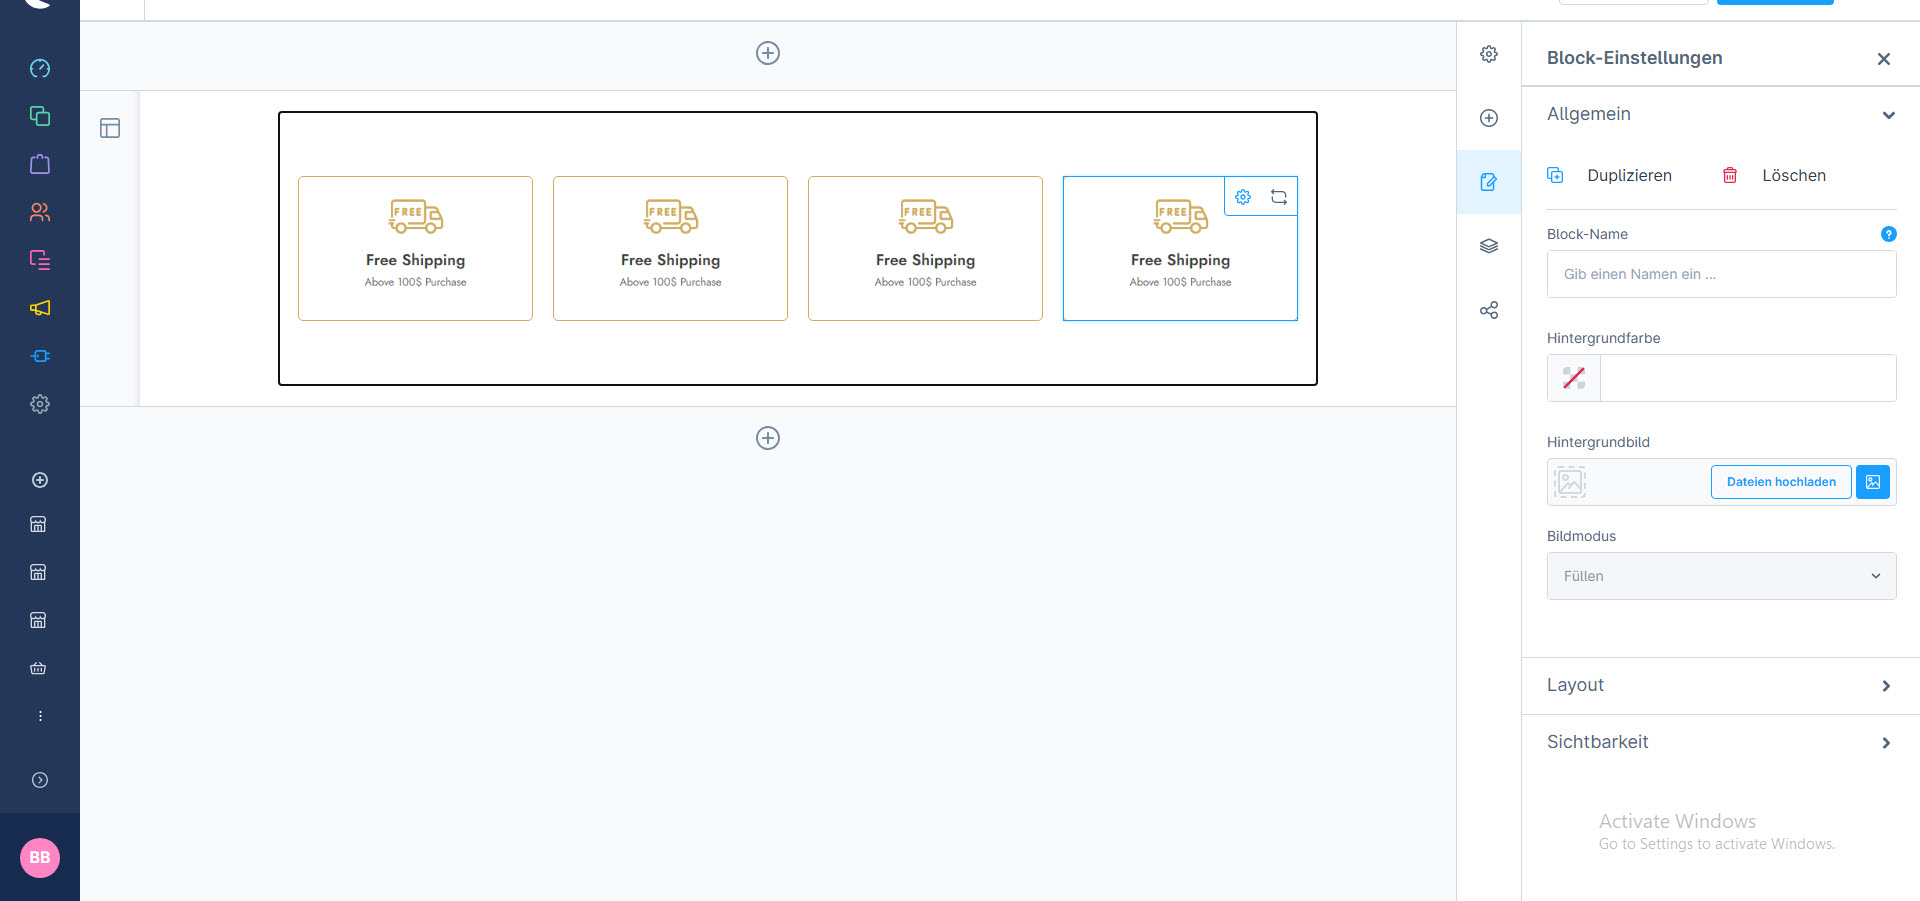This screenshot has width=1920, height=901.
Task: Open the Bildmodus dropdown
Action: pos(1721,576)
